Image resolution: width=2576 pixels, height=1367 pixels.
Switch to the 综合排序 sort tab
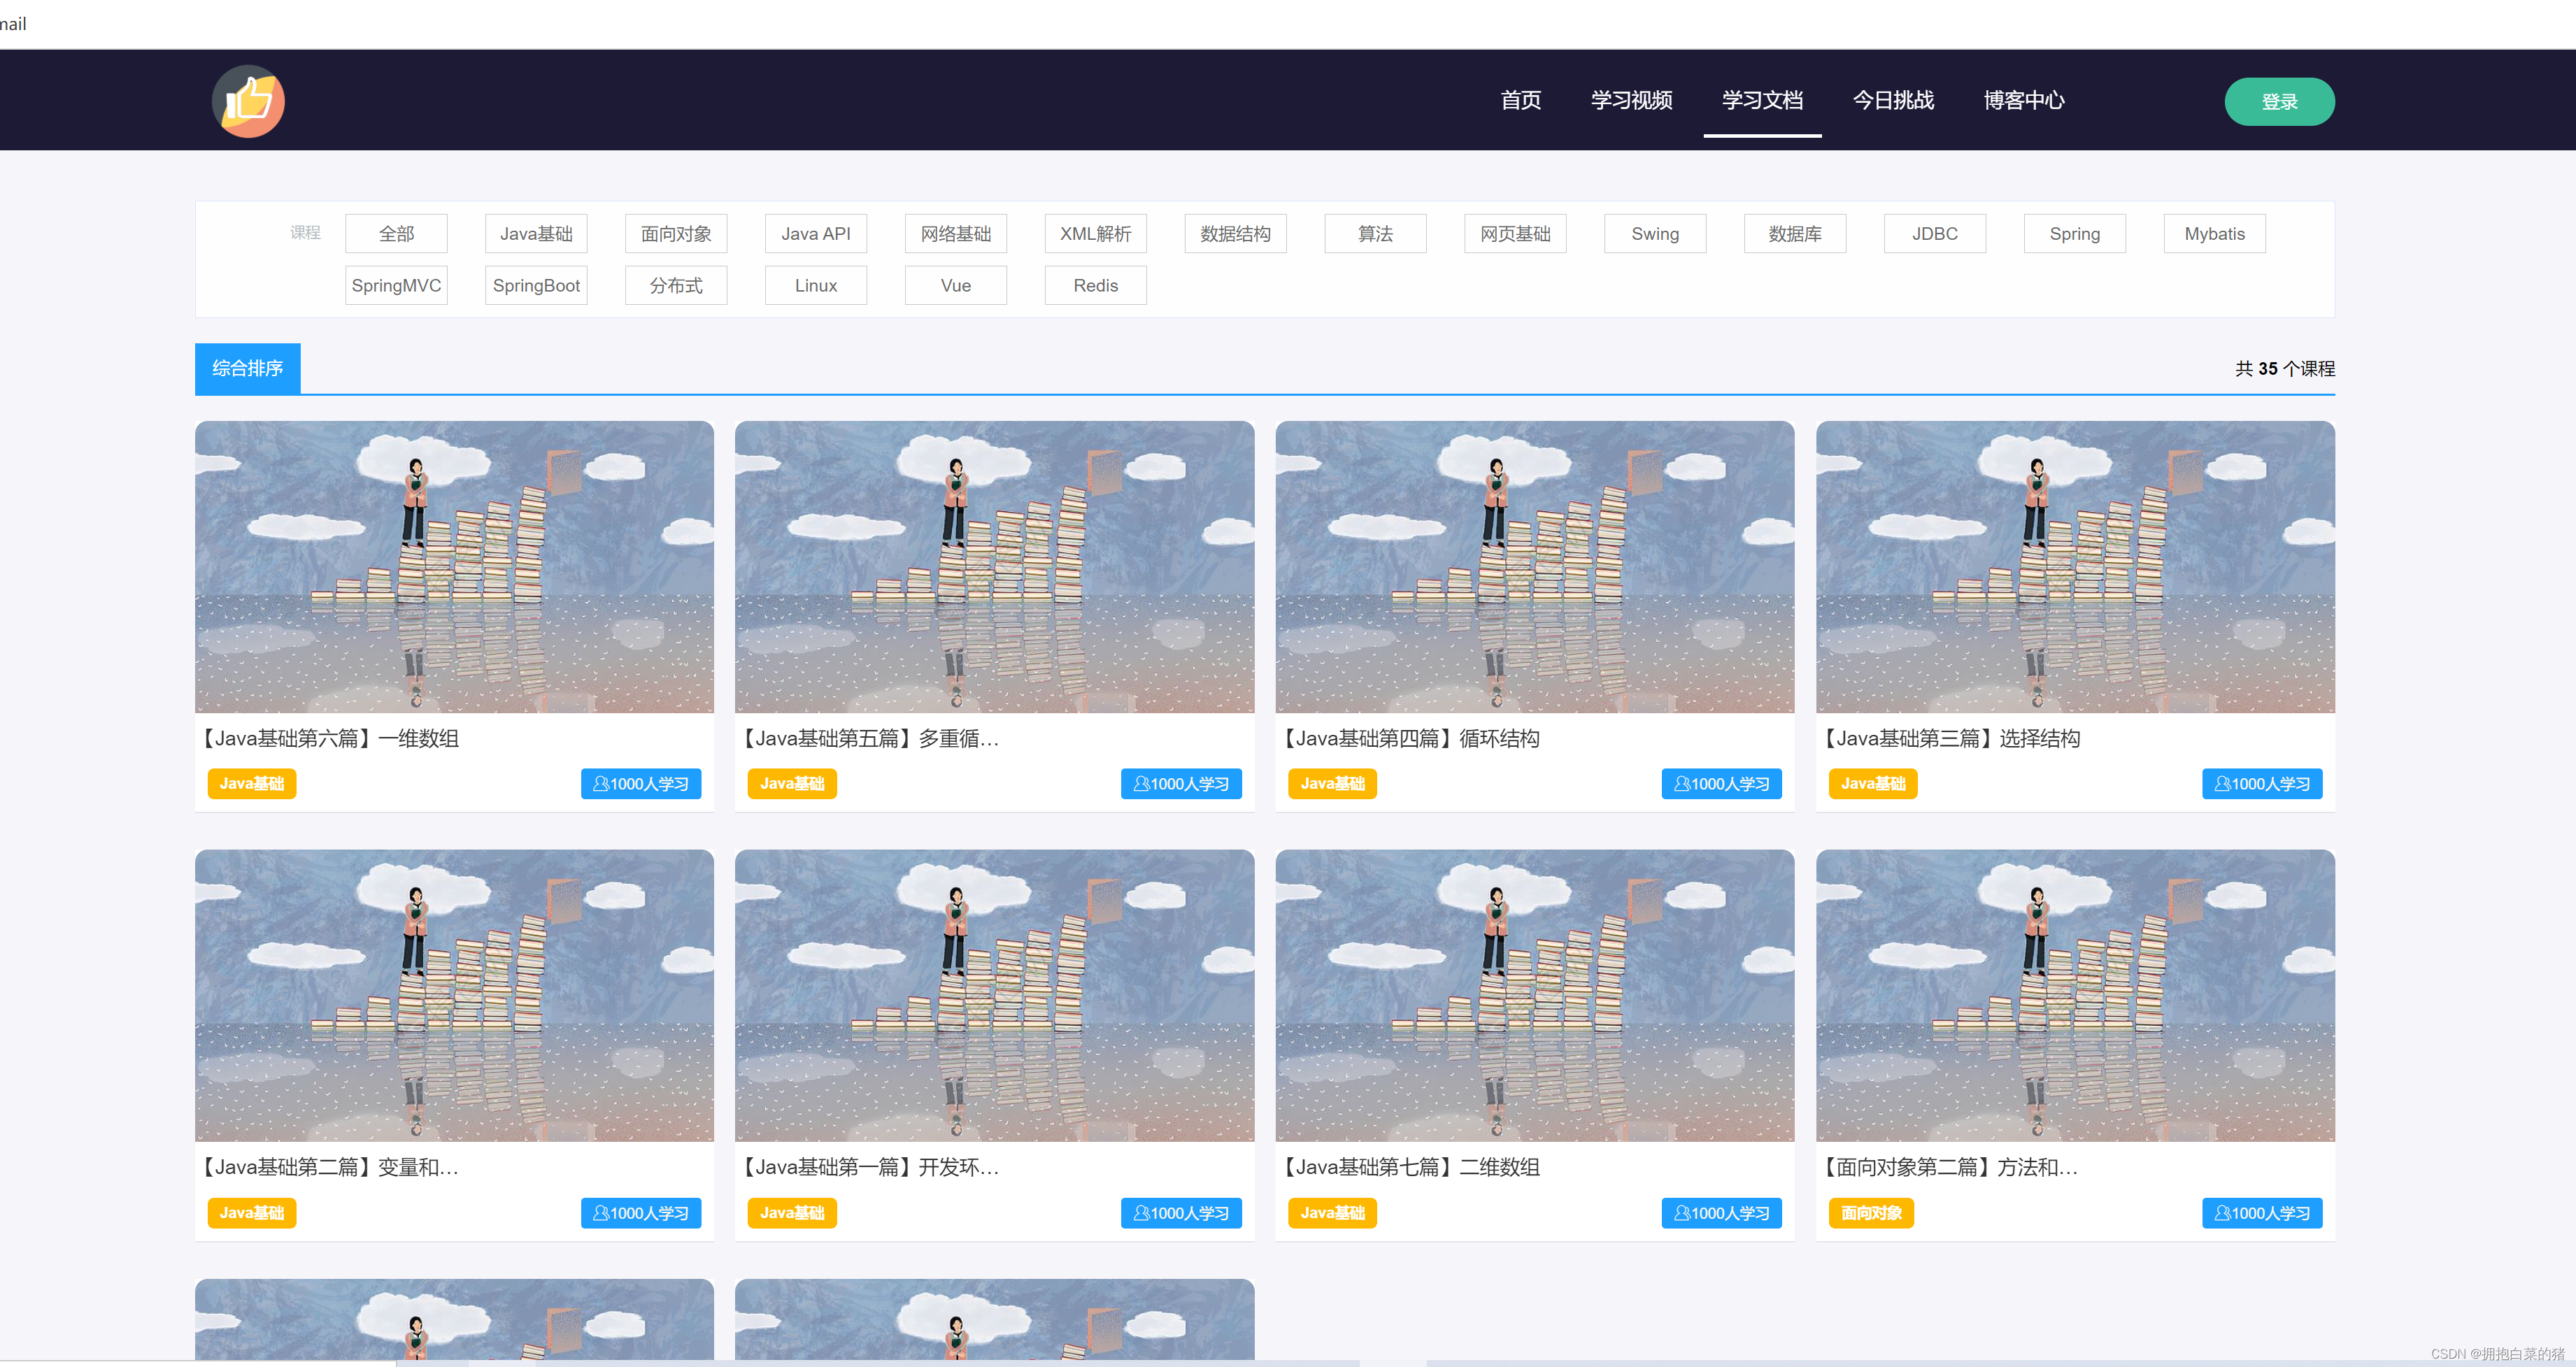[247, 368]
